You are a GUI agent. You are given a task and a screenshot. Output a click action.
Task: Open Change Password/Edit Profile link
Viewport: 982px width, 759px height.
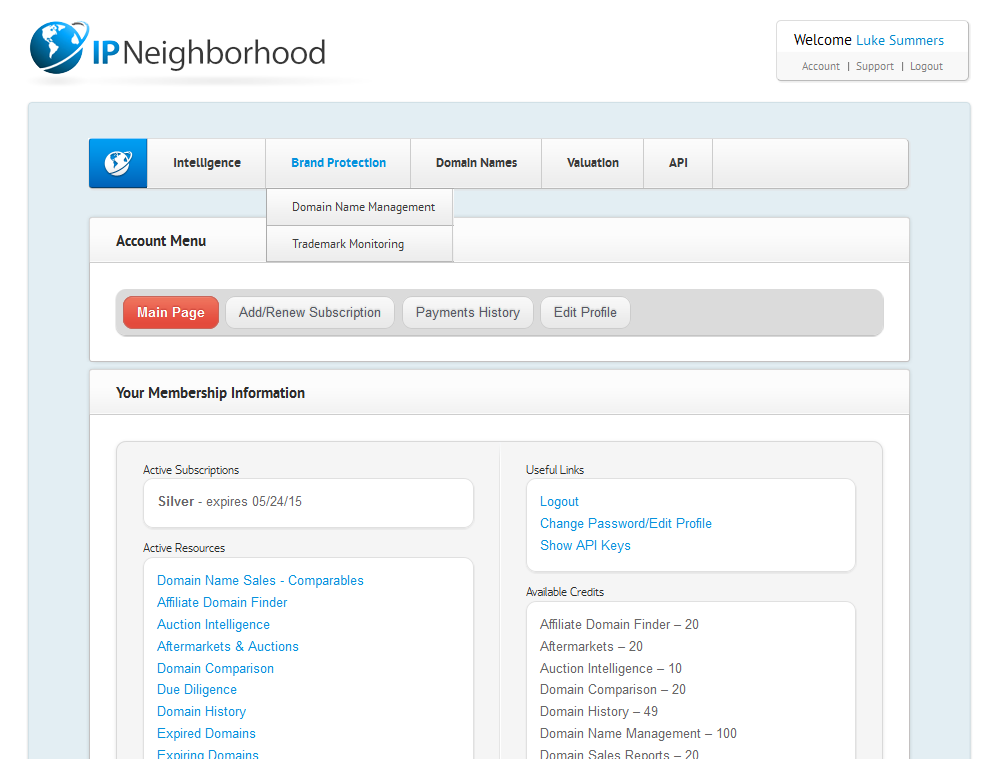coord(626,523)
